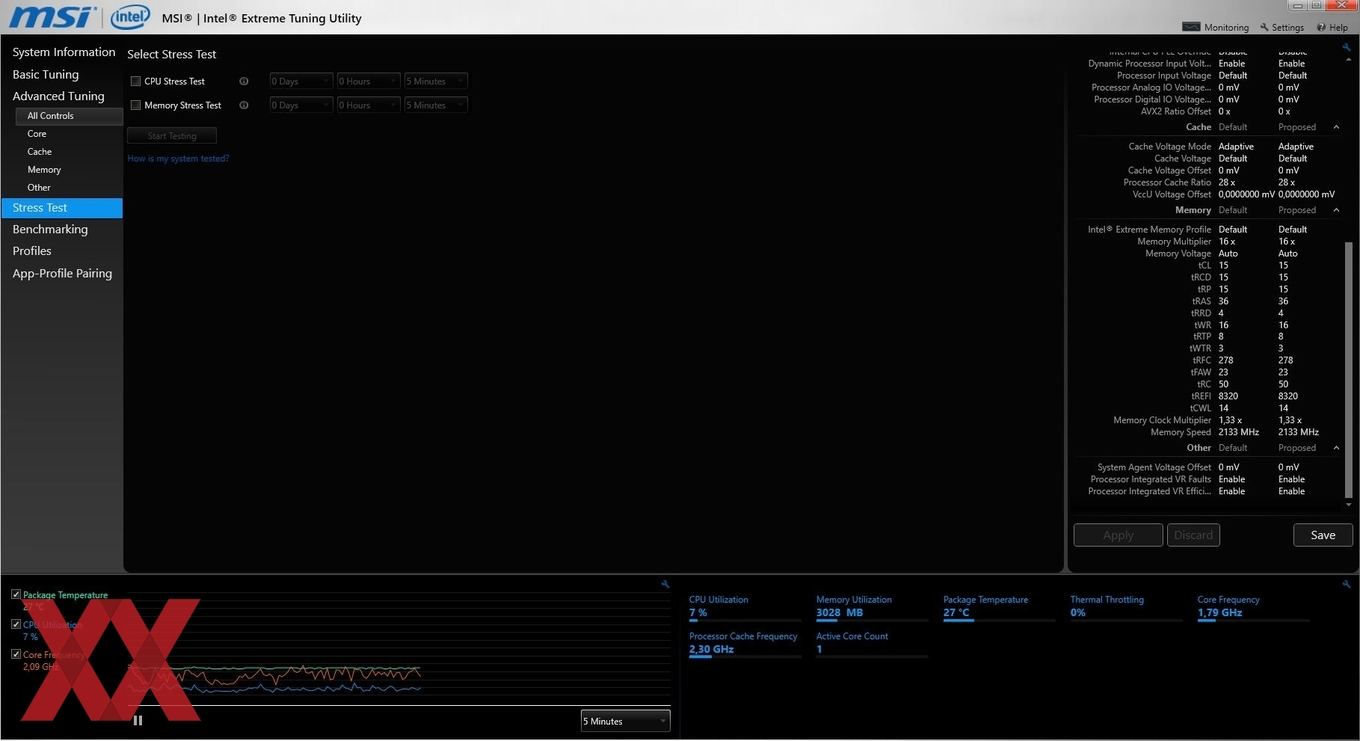Open Profiles page

[32, 251]
